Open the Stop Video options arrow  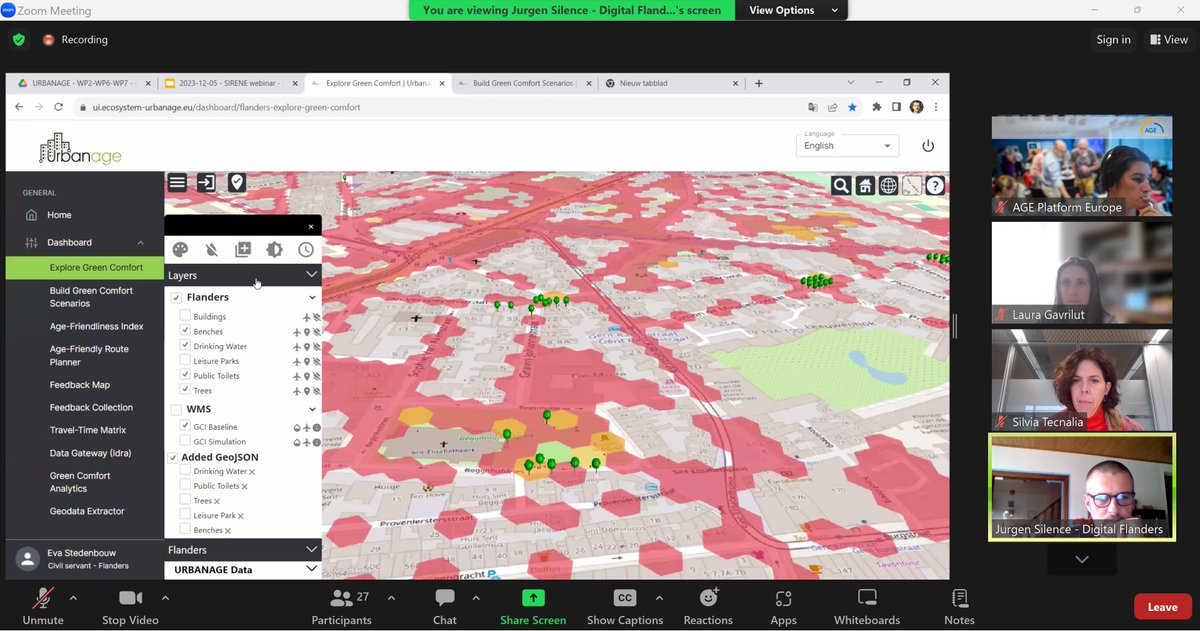click(x=165, y=598)
